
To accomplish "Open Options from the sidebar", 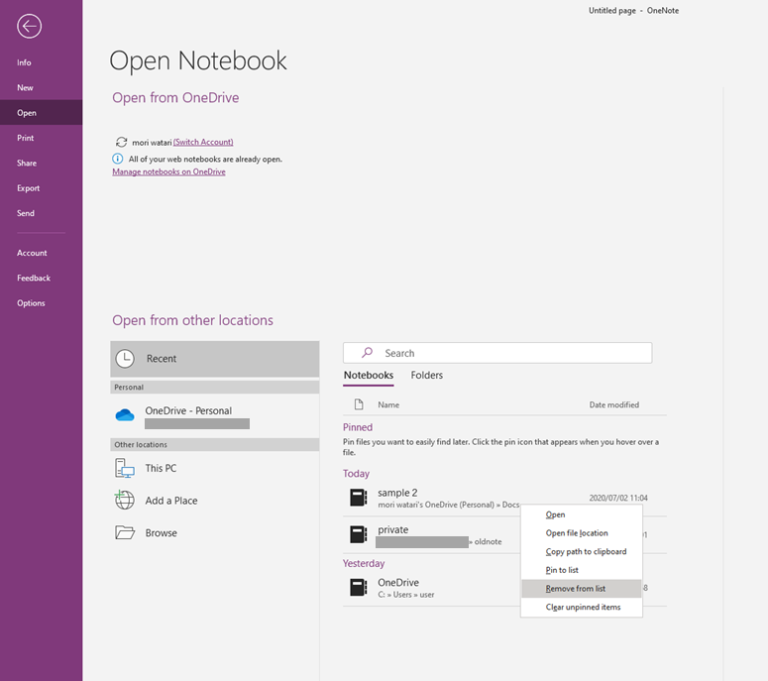I will (x=41, y=303).
